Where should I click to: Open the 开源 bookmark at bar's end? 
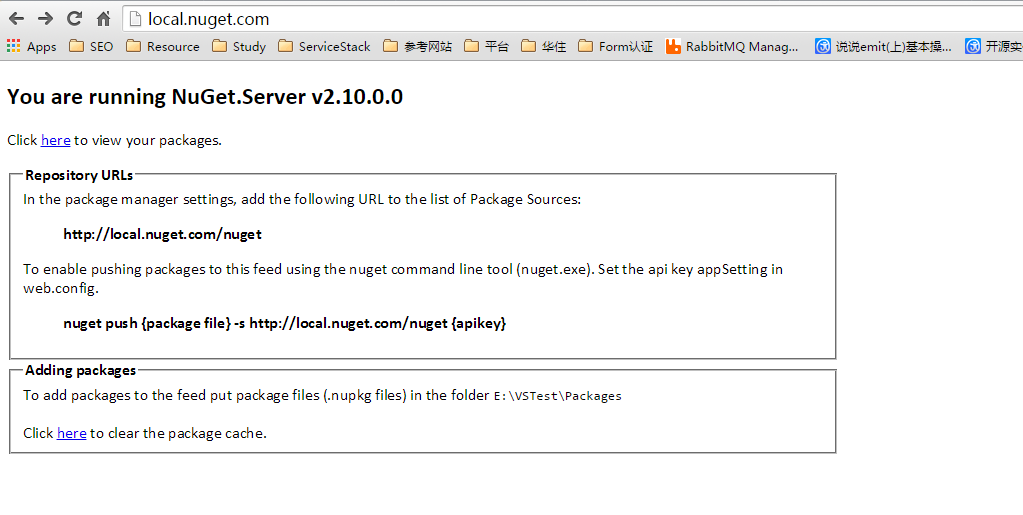pyautogui.click(x=994, y=46)
